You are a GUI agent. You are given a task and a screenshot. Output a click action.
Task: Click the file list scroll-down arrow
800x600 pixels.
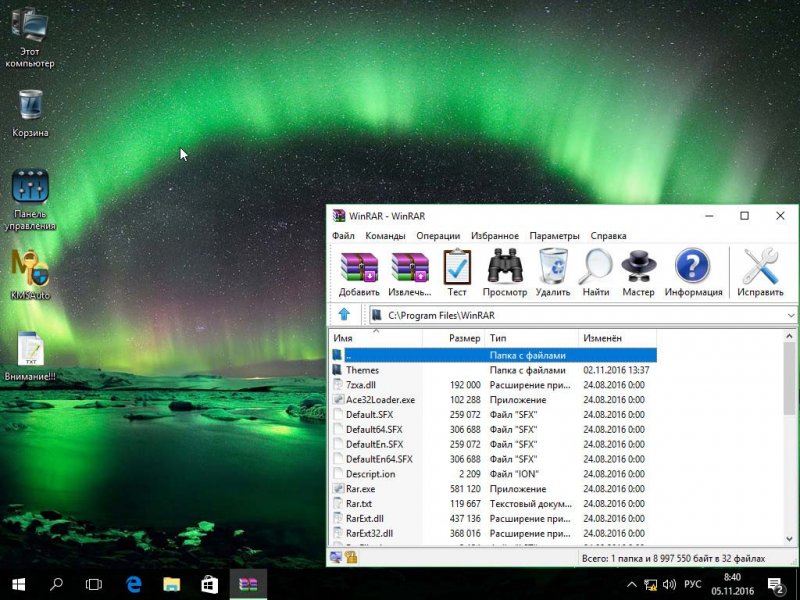coord(789,539)
